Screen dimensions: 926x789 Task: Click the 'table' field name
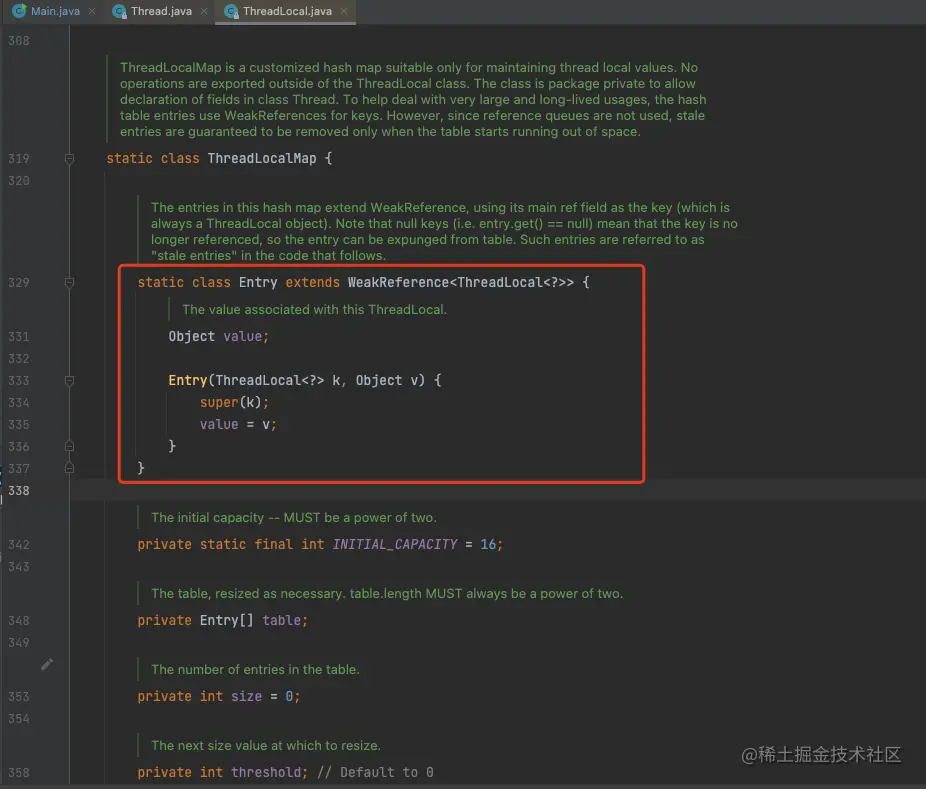(x=281, y=621)
